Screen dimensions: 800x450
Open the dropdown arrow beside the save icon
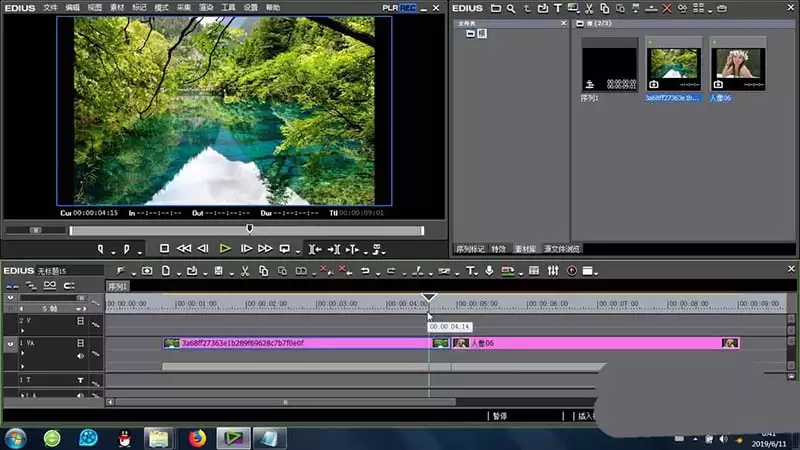[x=232, y=274]
